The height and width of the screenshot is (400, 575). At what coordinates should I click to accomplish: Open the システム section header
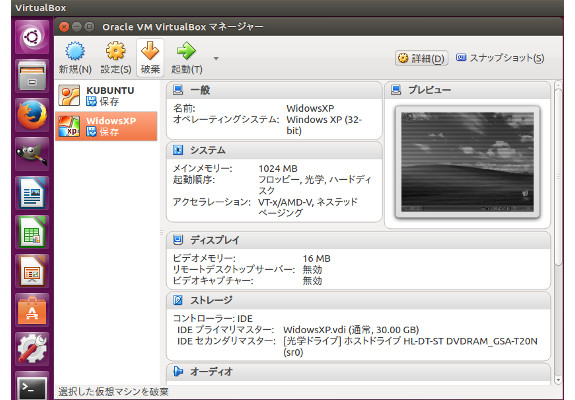click(x=274, y=150)
